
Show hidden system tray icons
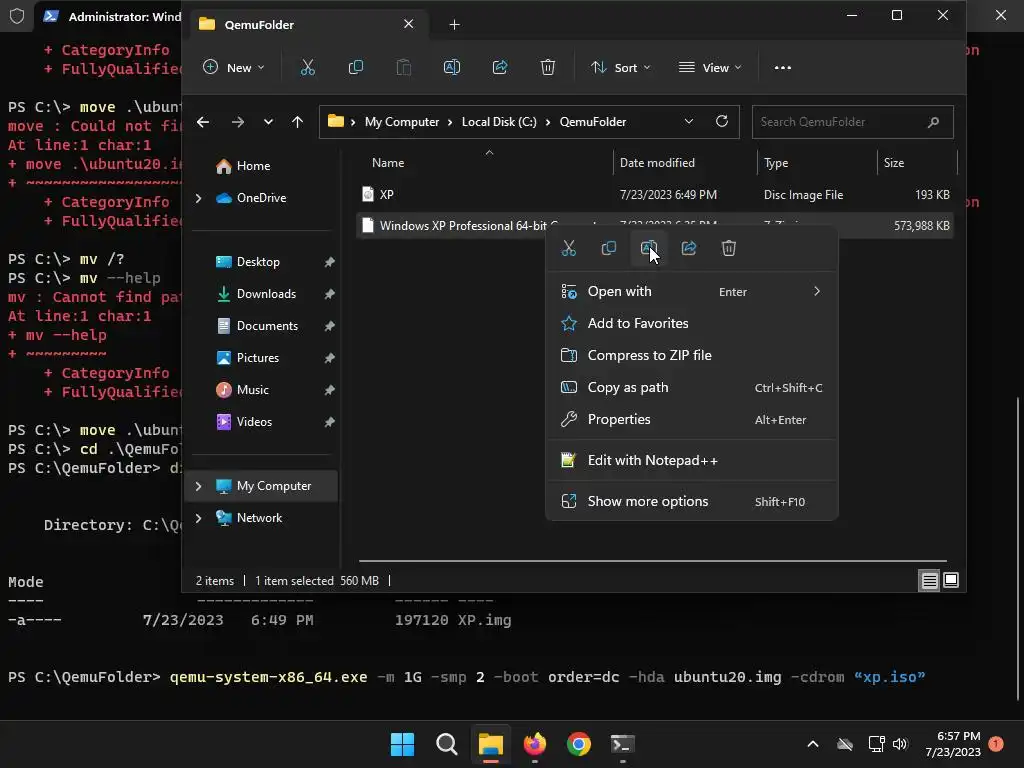pyautogui.click(x=813, y=744)
